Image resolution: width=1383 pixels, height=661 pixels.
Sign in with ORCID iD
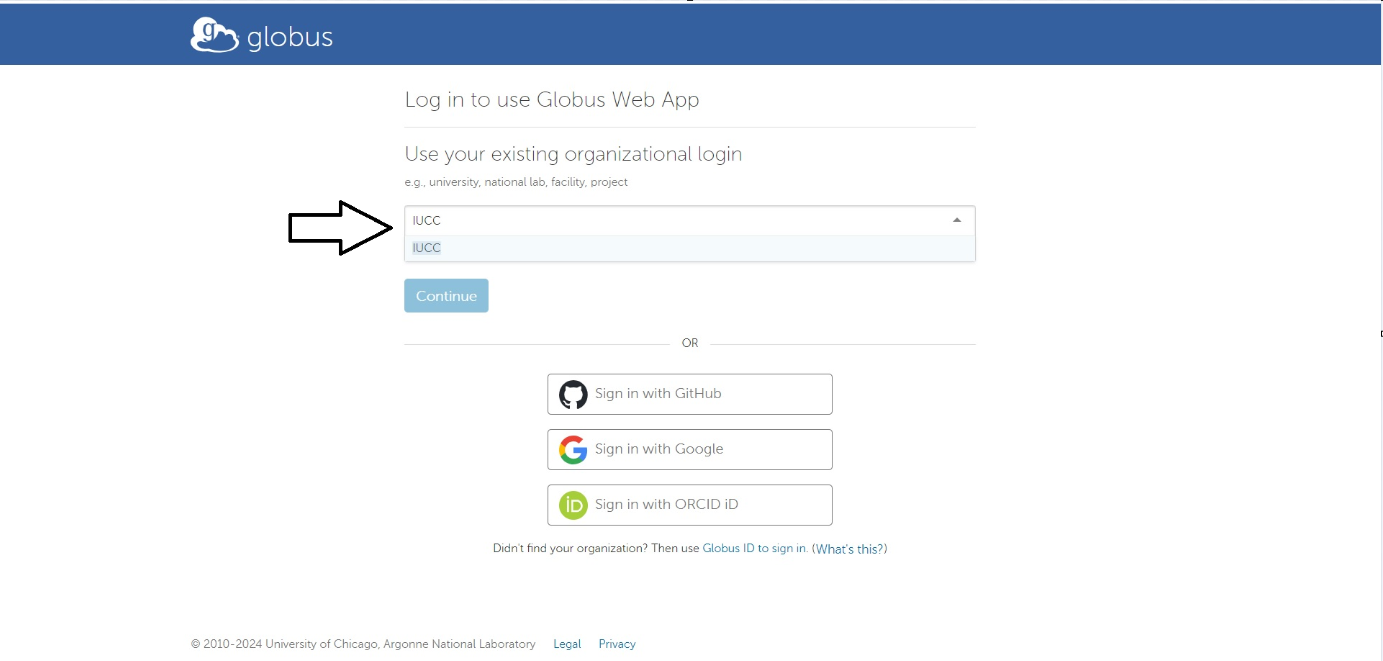(x=690, y=505)
